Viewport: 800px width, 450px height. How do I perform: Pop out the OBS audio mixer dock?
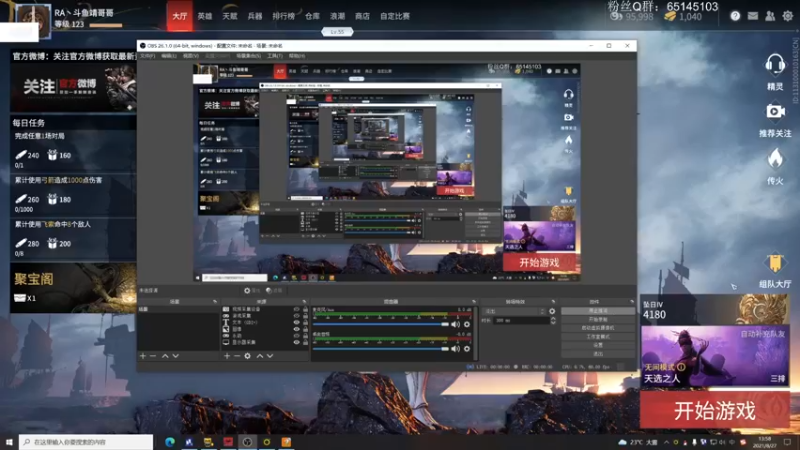tap(474, 302)
